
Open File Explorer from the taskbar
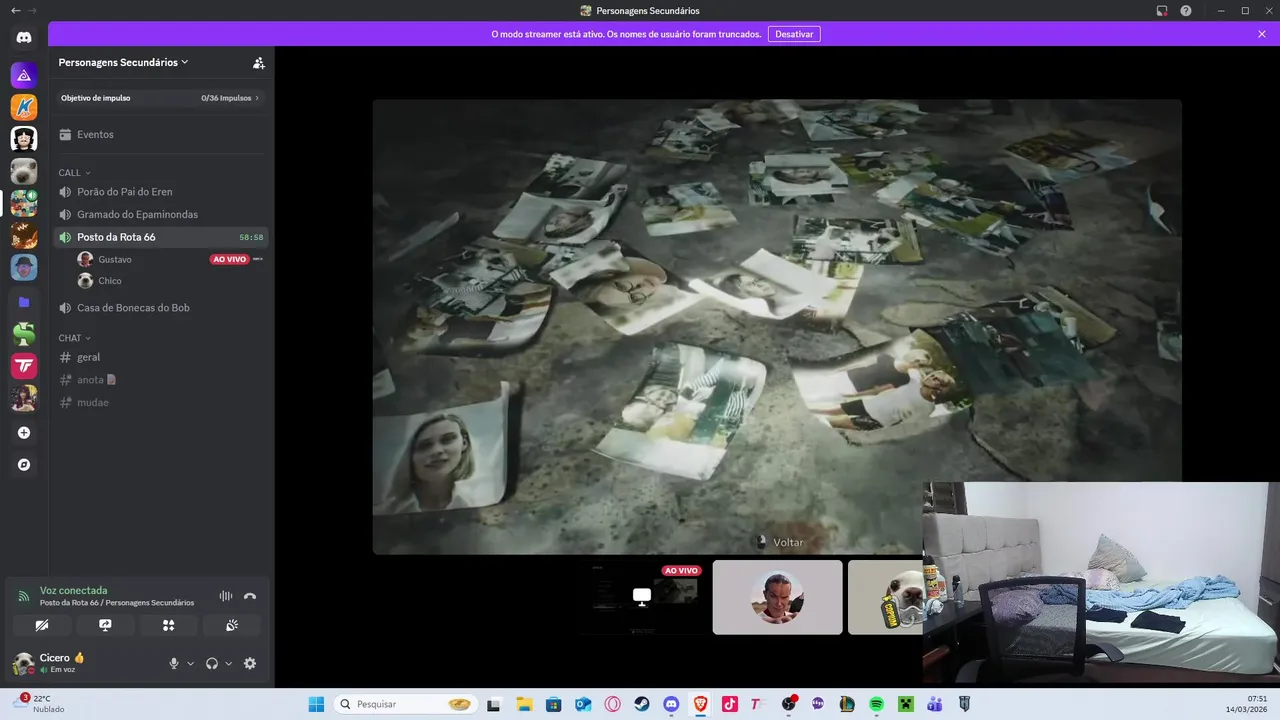click(524, 704)
